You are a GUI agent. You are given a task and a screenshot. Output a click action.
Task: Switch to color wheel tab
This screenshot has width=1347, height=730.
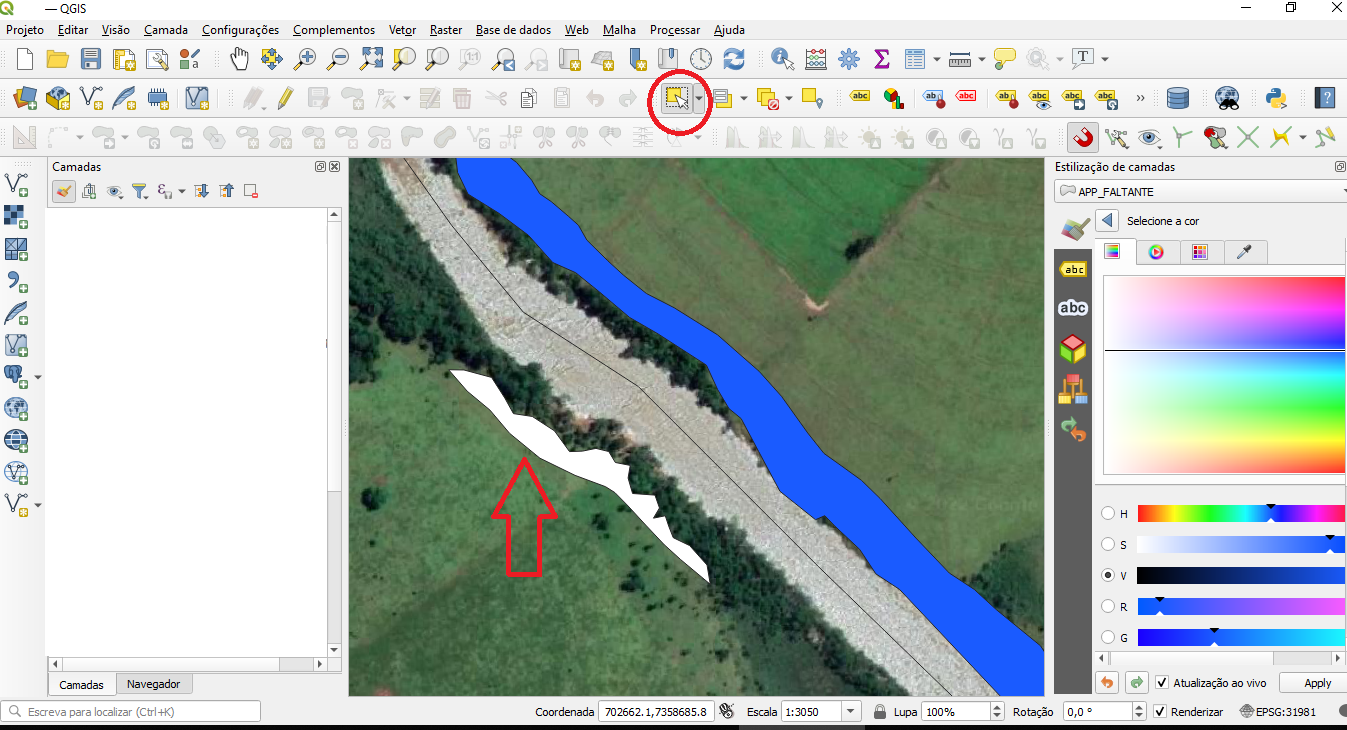point(1156,252)
